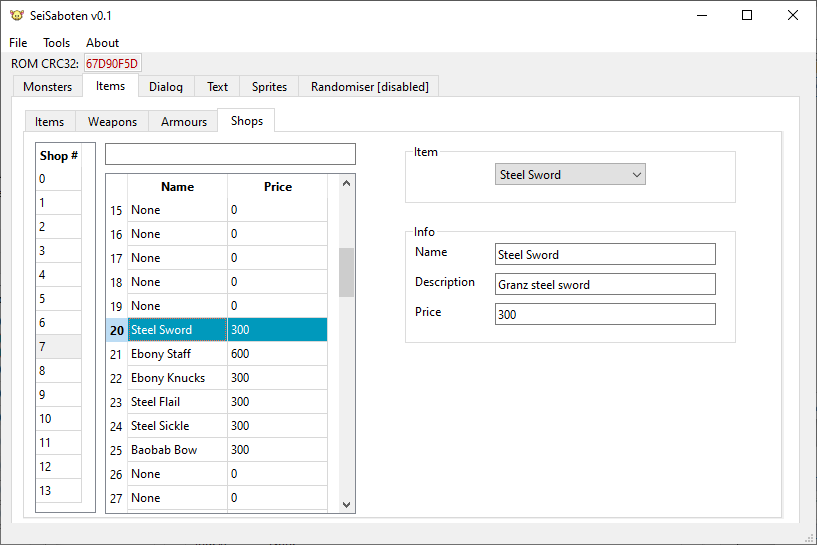Screen dimensions: 817x545
Task: Select shop number 5
Action: click(x=59, y=299)
